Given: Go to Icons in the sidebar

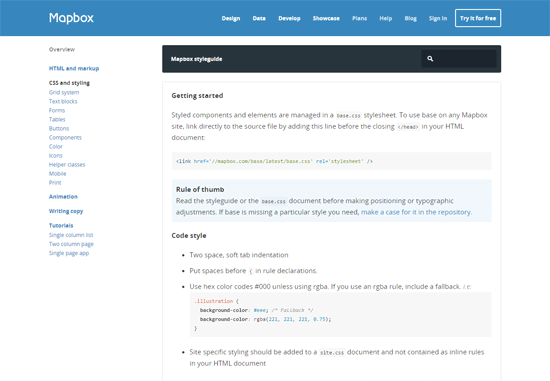Looking at the screenshot, I should (x=55, y=156).
